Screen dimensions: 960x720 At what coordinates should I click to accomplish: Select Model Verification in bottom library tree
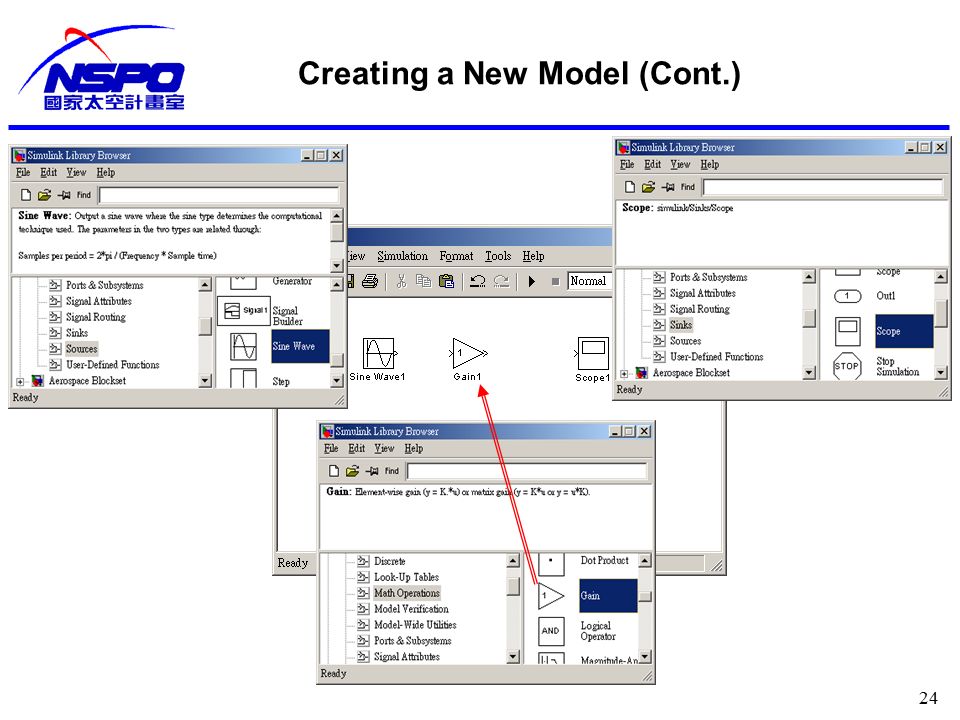(411, 609)
